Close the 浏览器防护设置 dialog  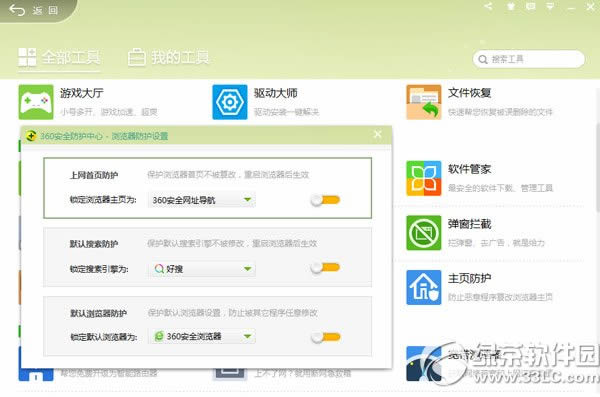pyautogui.click(x=378, y=134)
